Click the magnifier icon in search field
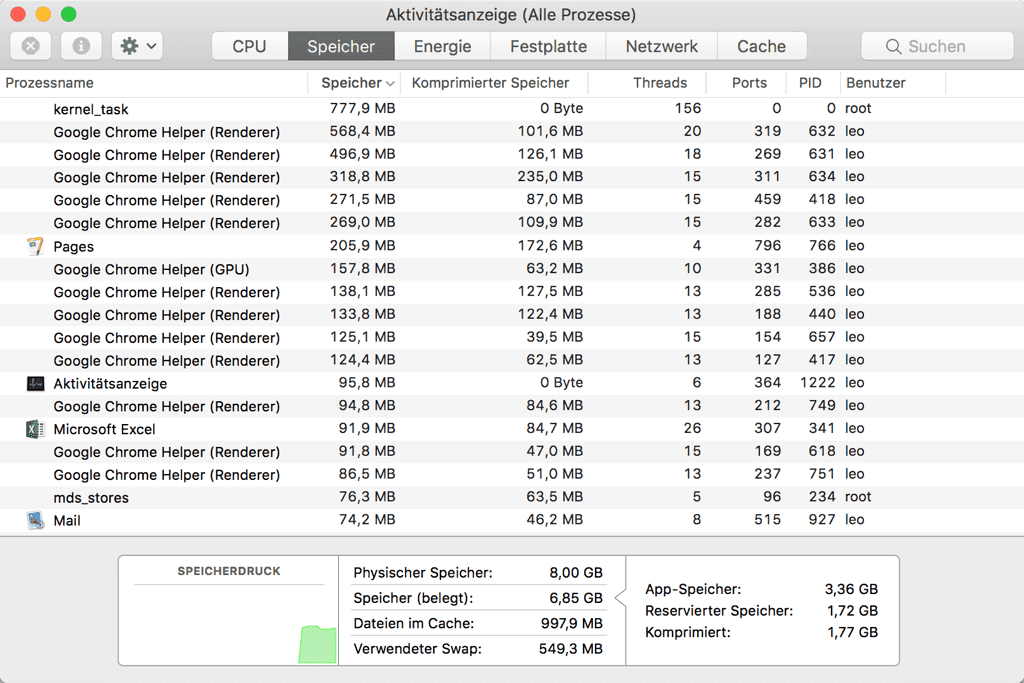 coord(893,46)
